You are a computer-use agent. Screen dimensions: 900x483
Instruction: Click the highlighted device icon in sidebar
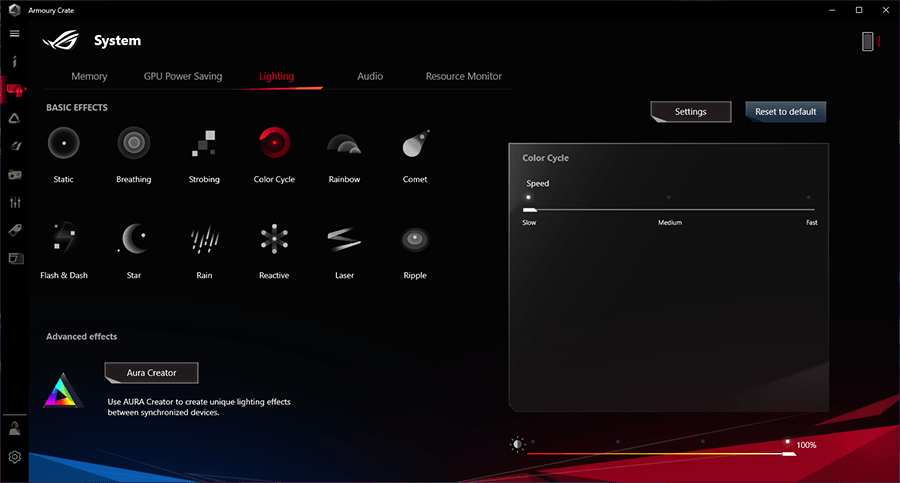[14, 89]
